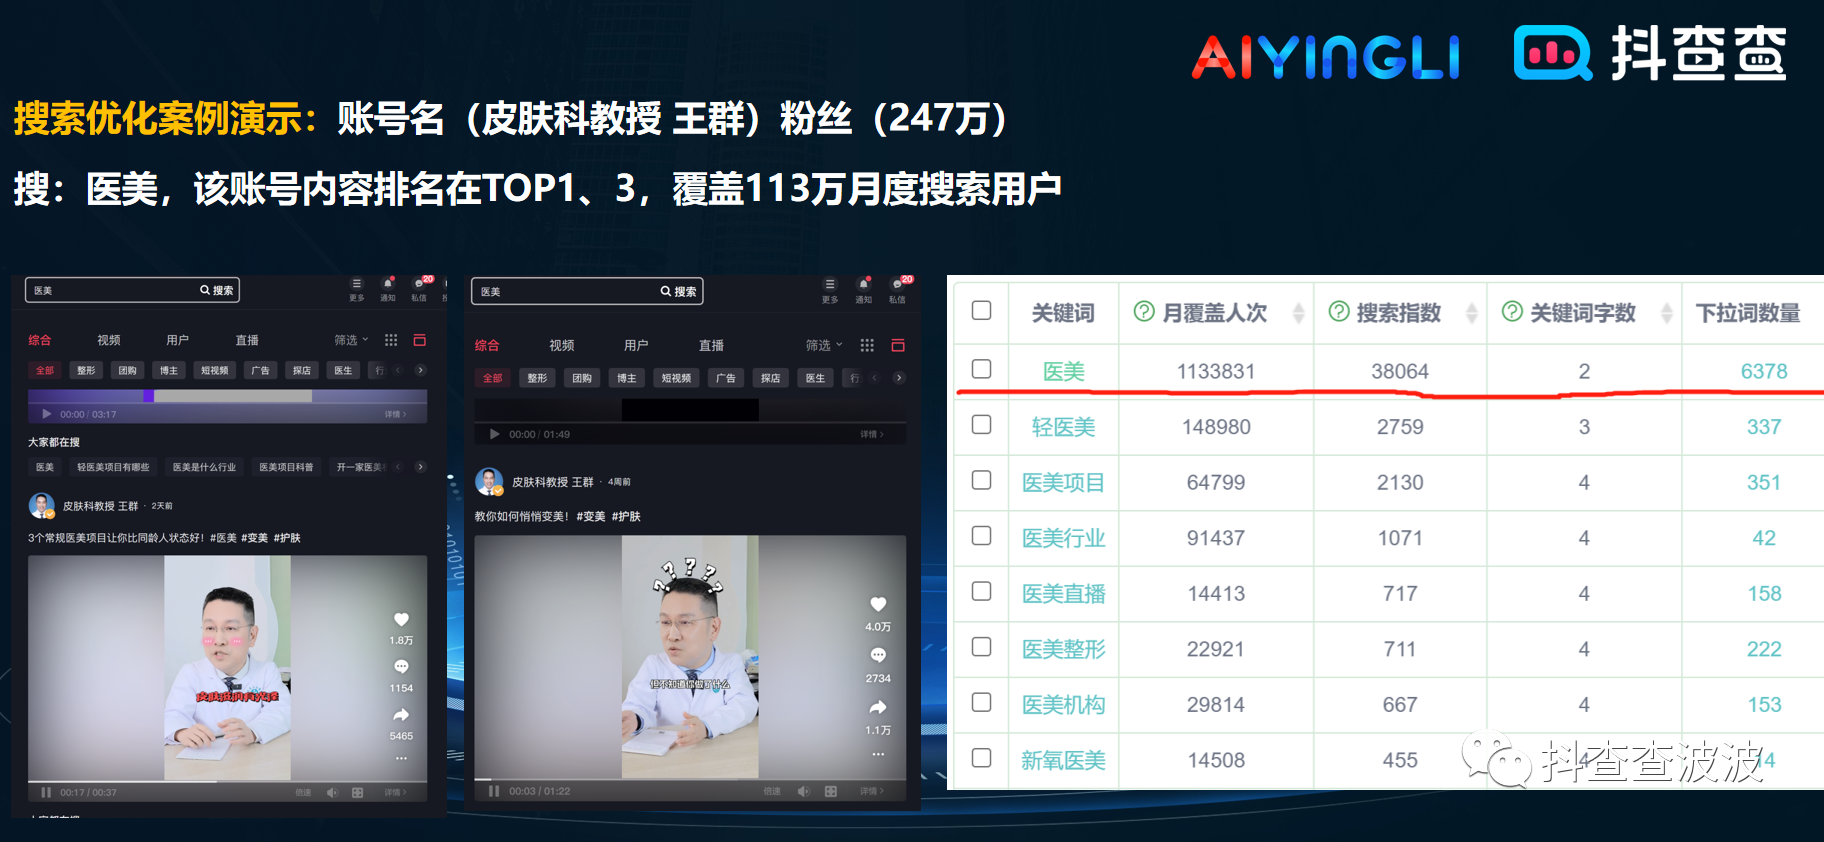1824x842 pixels.
Task: Click help icon beside 关键词字数 header
Action: [1513, 312]
